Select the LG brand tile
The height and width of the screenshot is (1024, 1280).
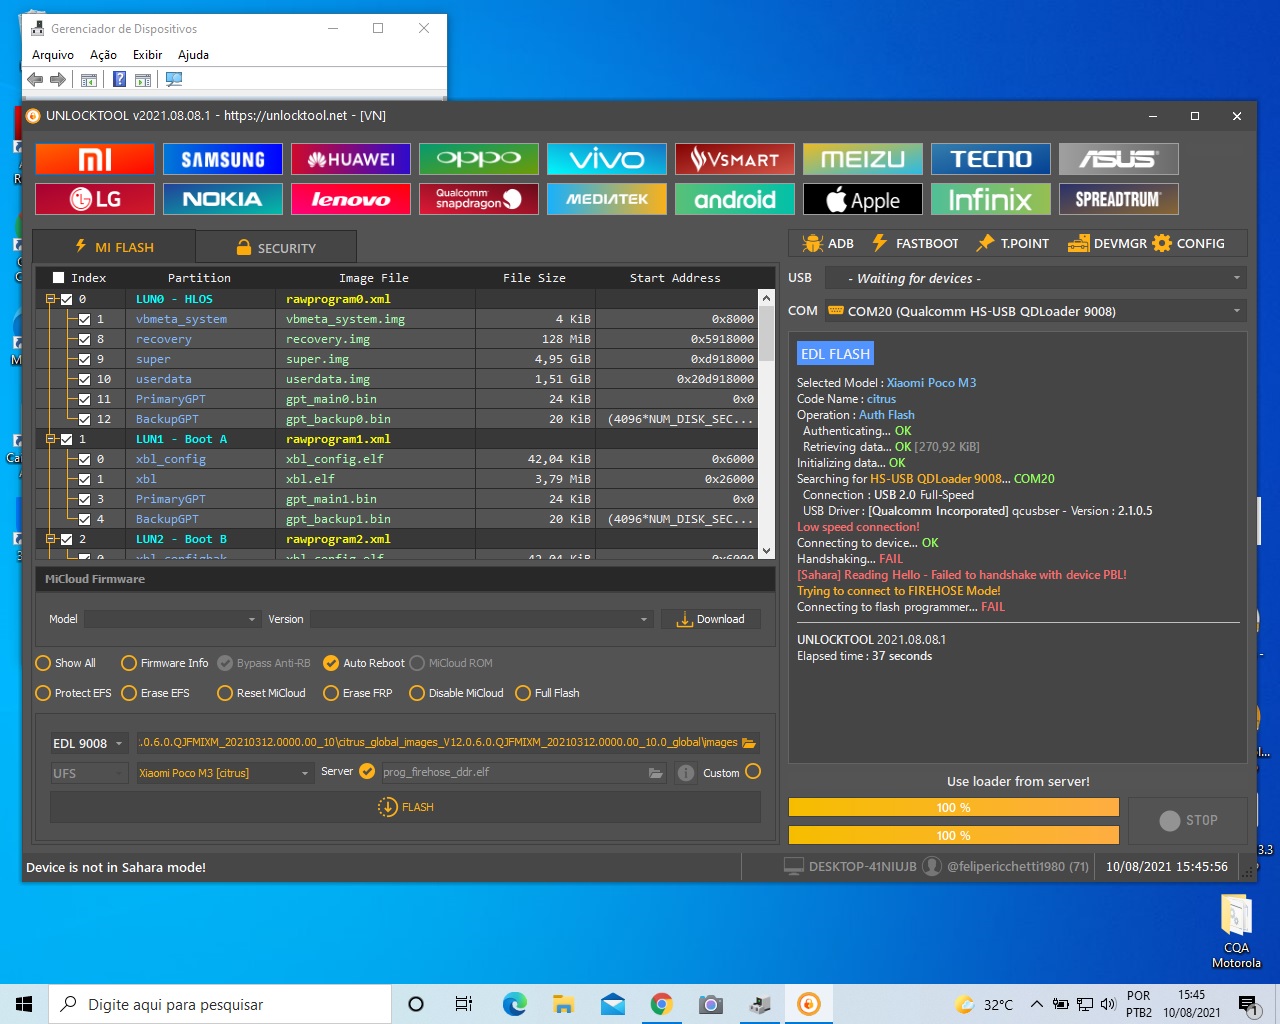coord(95,199)
